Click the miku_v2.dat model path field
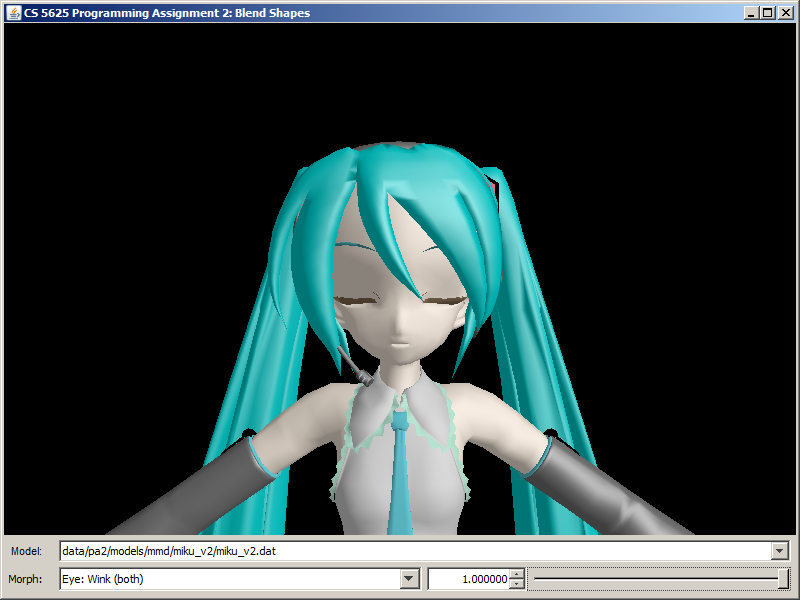 pos(410,551)
